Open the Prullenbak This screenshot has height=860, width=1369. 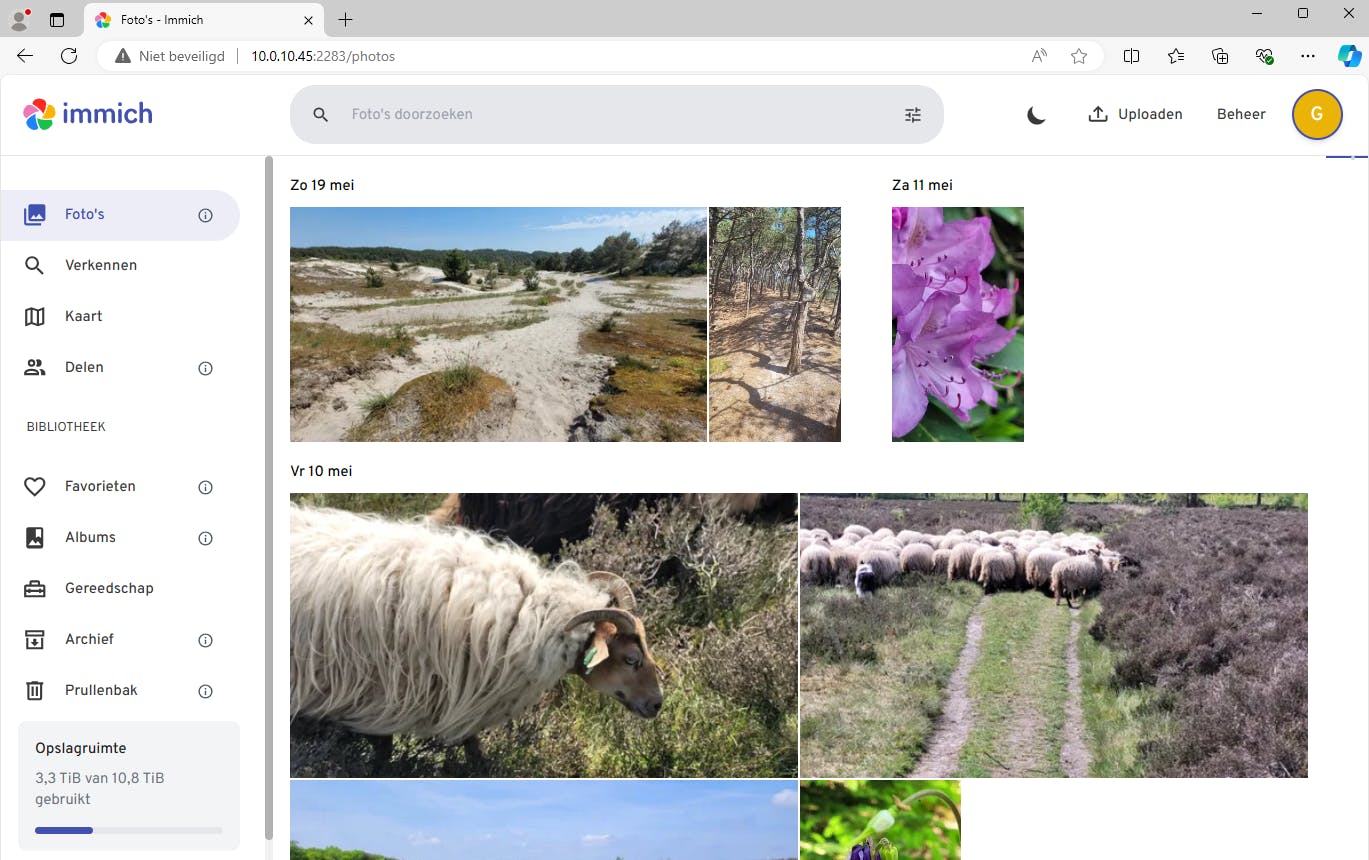click(100, 690)
